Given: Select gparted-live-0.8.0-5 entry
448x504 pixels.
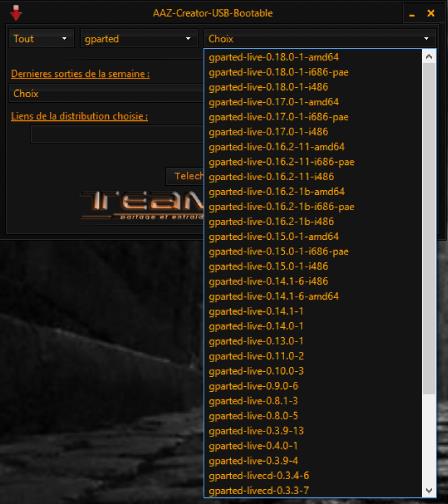Looking at the screenshot, I should (x=313, y=416).
